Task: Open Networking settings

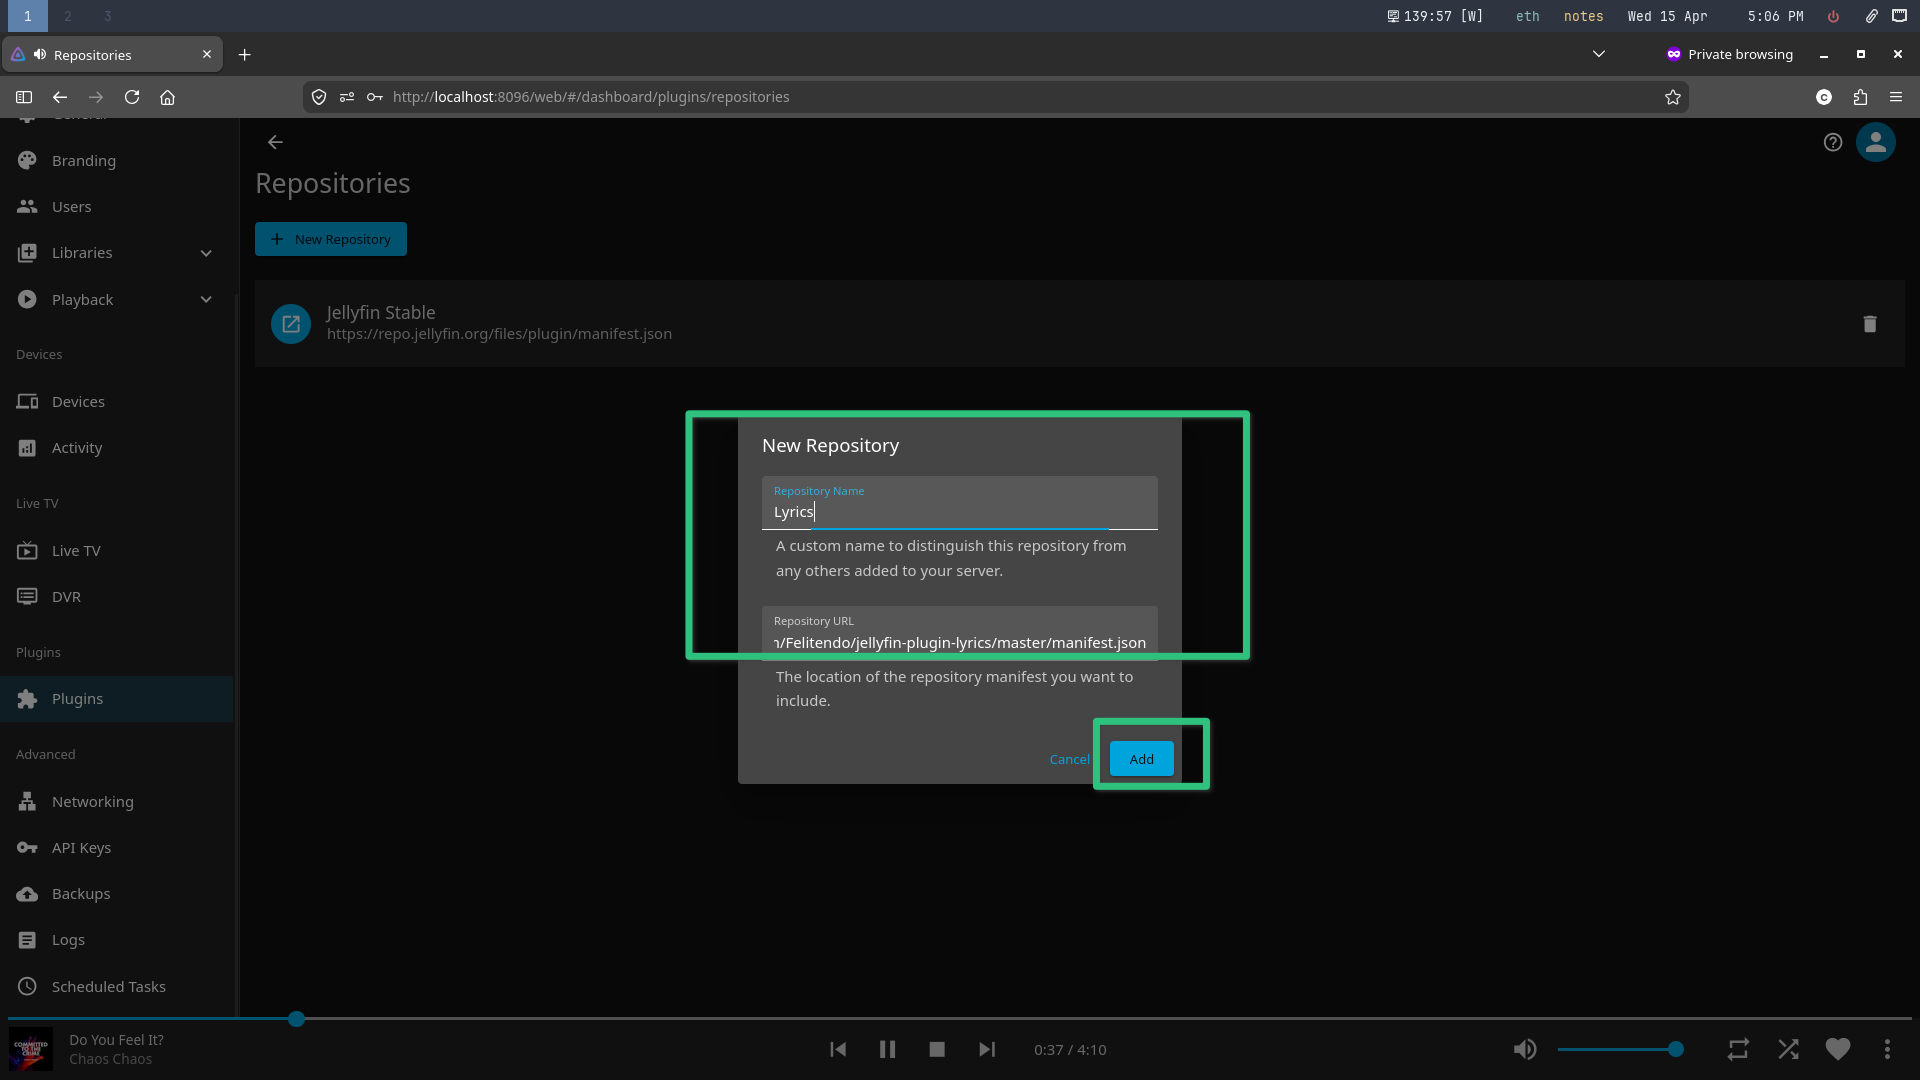Action: click(117, 802)
